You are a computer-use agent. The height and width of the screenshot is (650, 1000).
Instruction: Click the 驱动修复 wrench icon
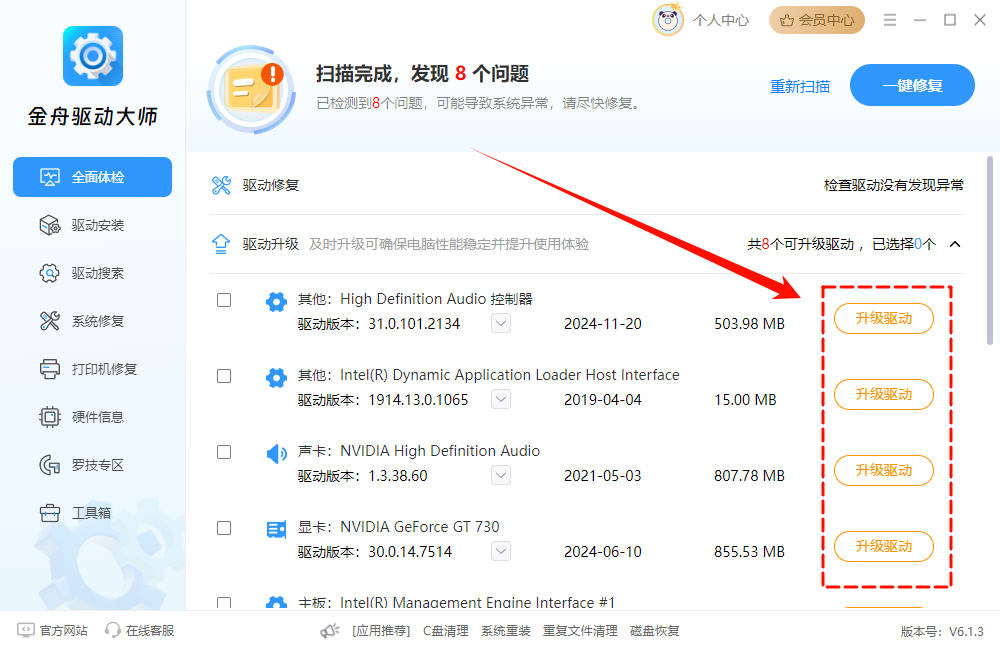(x=221, y=185)
